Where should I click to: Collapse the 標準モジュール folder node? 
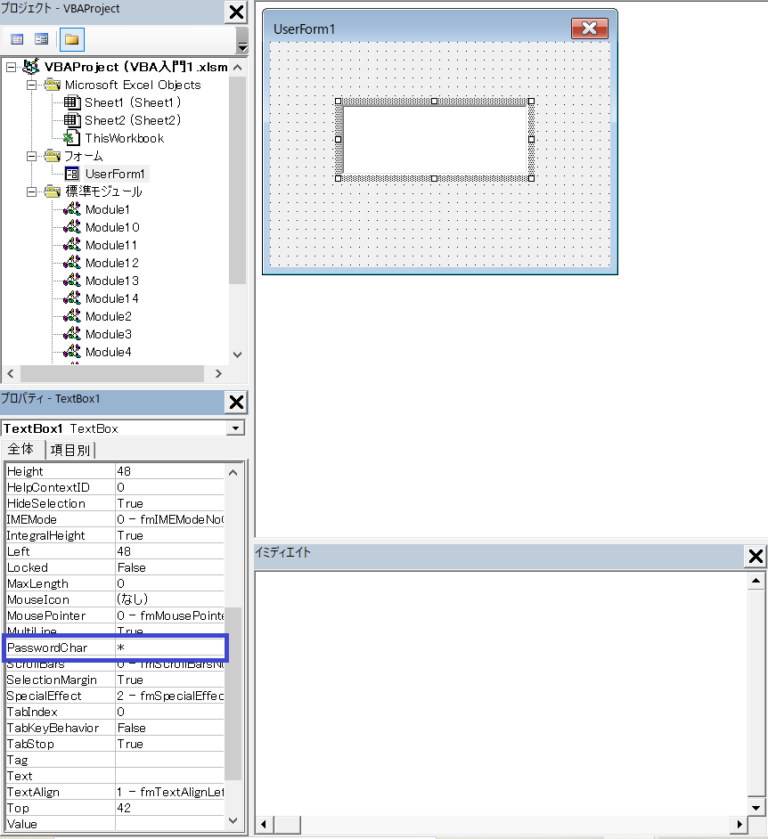coord(32,192)
